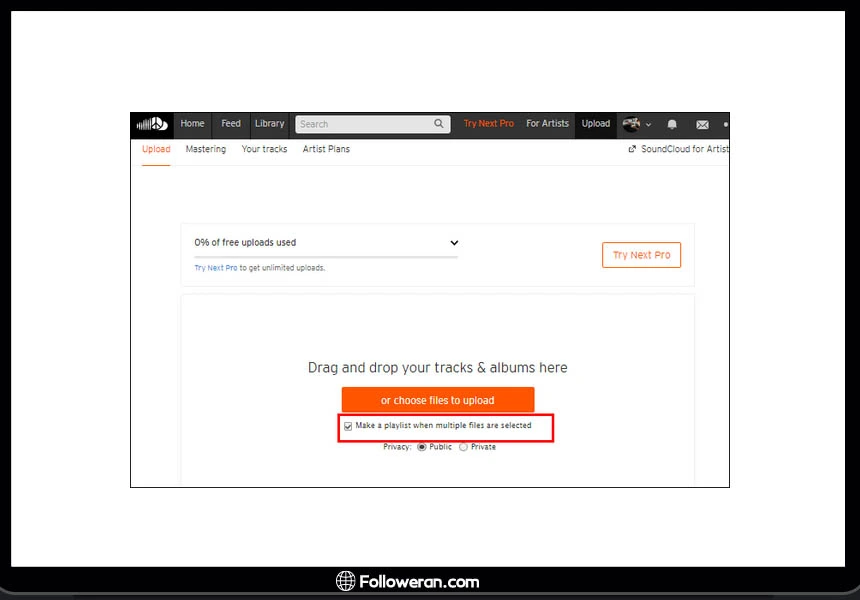Open the Your tracks tab

click(264, 149)
